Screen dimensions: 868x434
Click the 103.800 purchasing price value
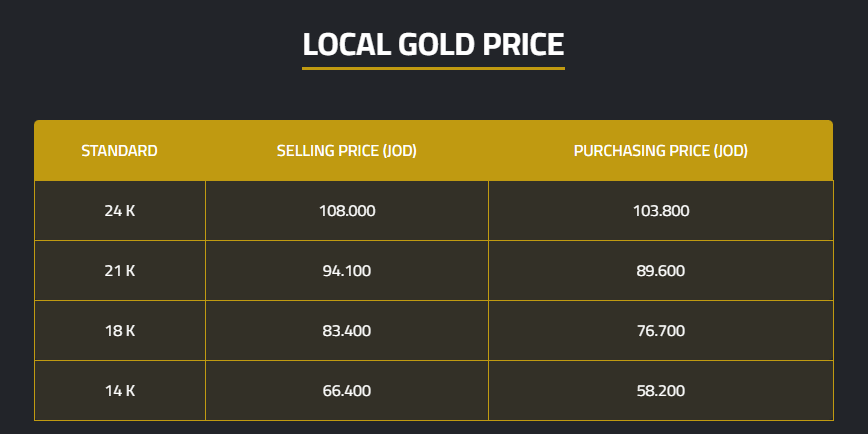(x=660, y=211)
